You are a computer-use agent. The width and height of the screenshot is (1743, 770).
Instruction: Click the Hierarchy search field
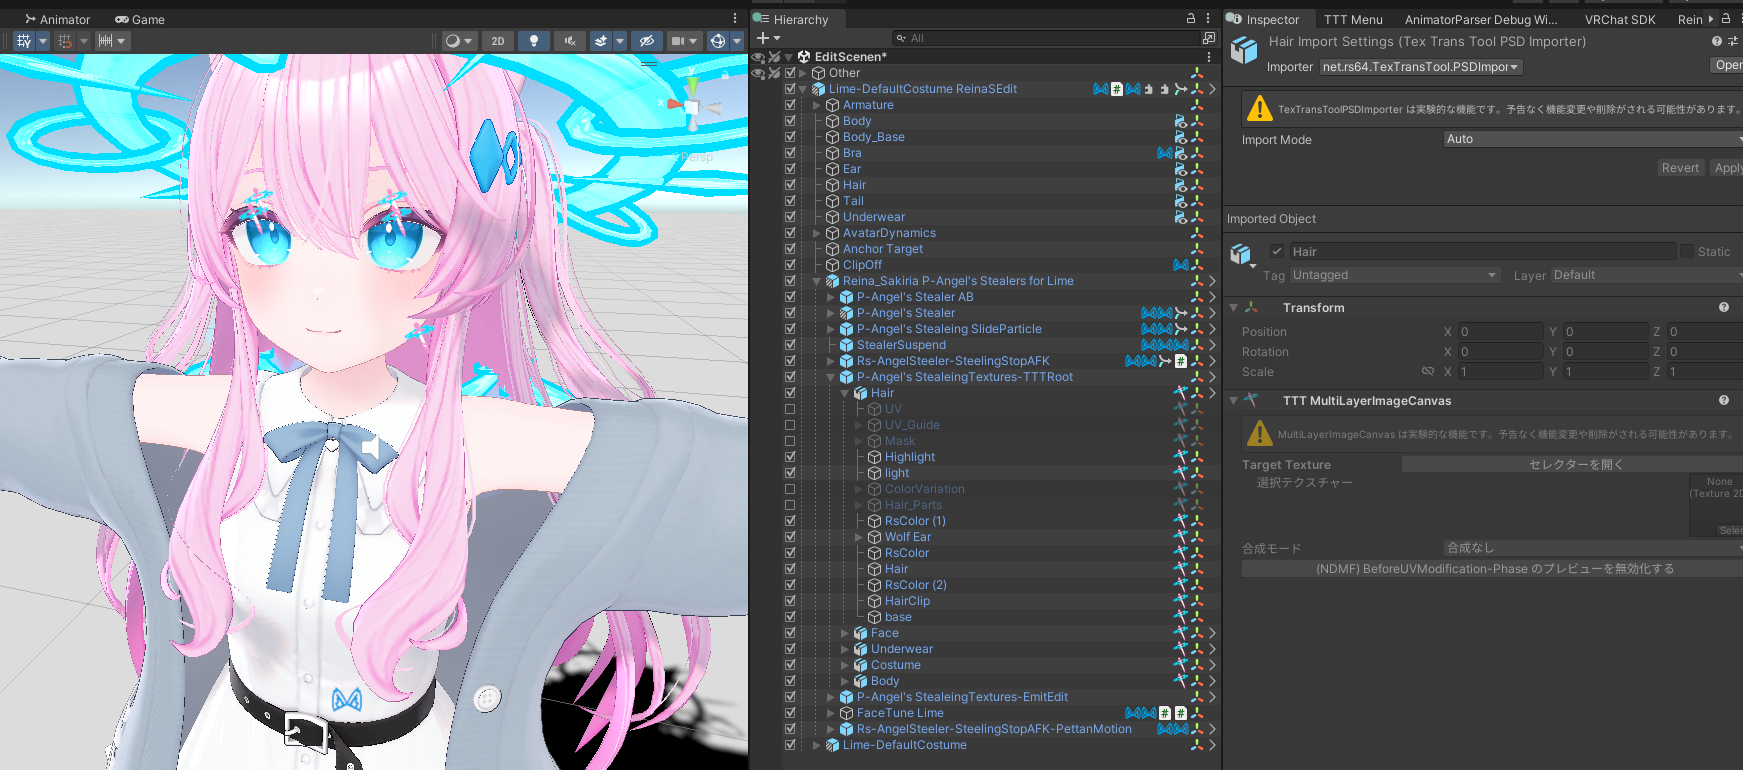point(1045,38)
